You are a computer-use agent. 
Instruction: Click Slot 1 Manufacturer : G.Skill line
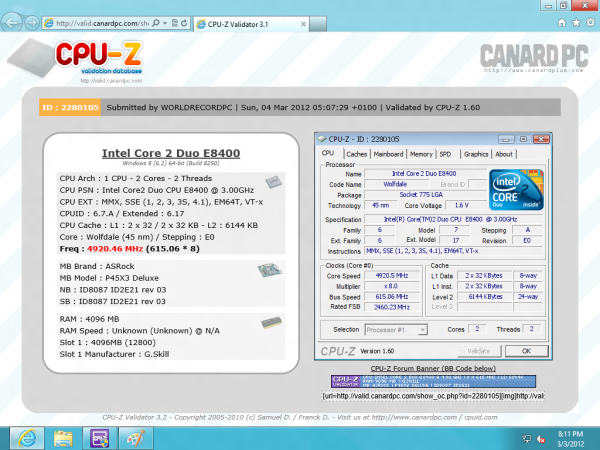click(114, 354)
